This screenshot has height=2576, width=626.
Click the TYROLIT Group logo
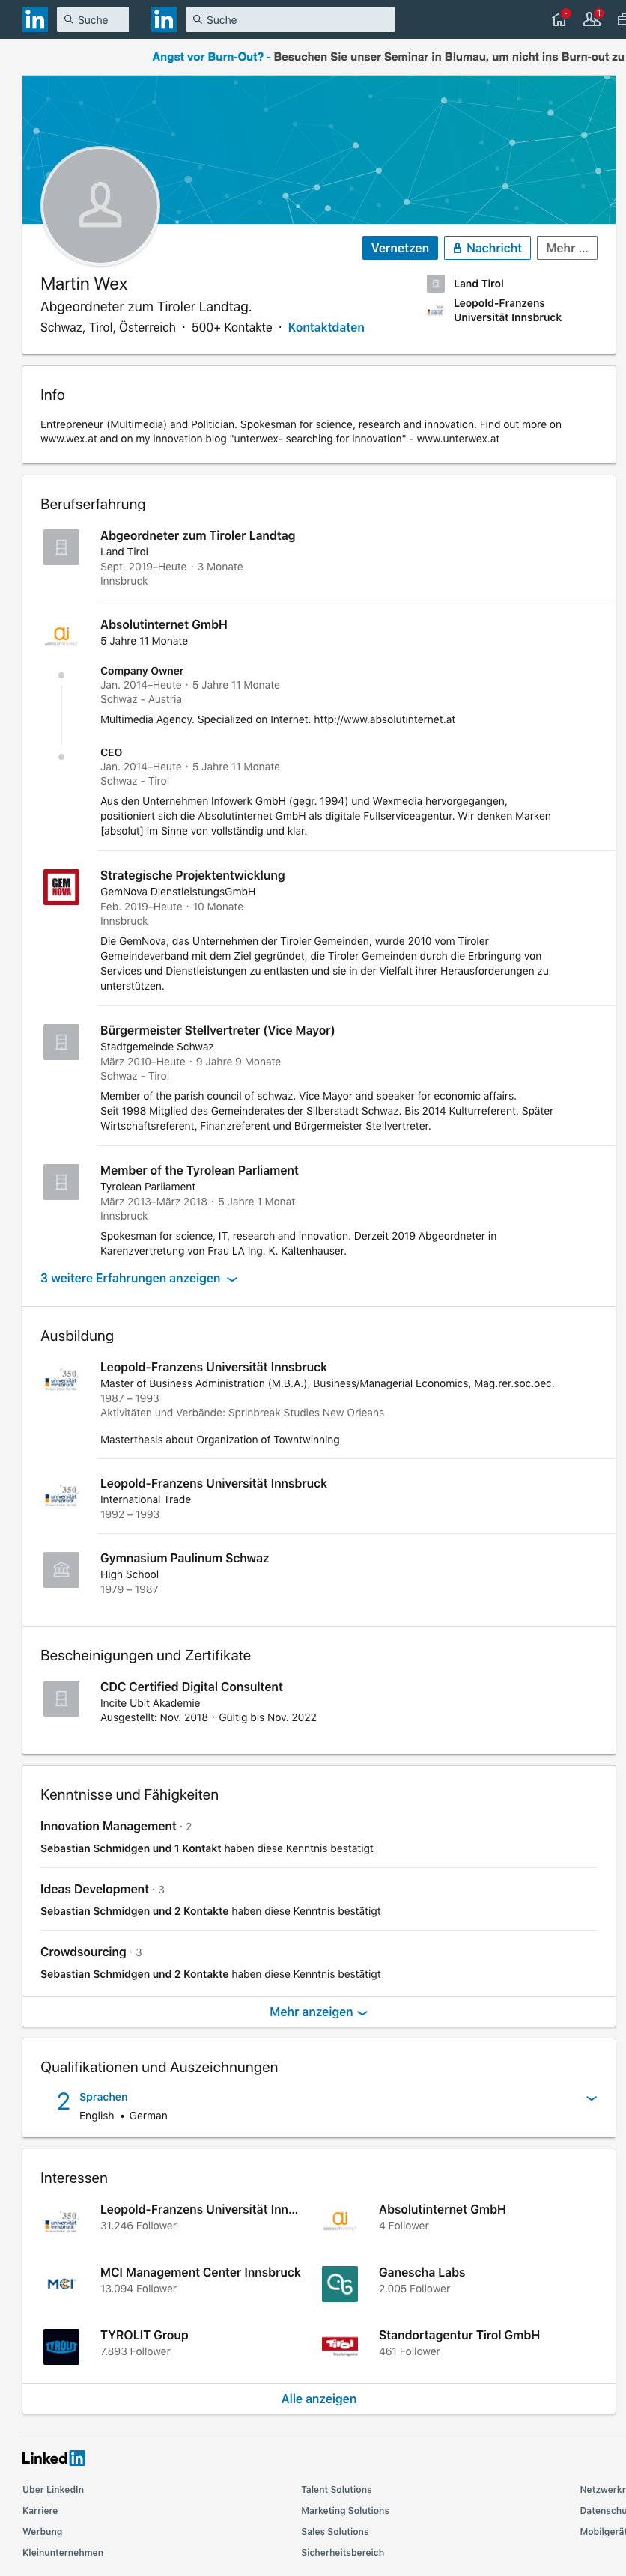61,2346
